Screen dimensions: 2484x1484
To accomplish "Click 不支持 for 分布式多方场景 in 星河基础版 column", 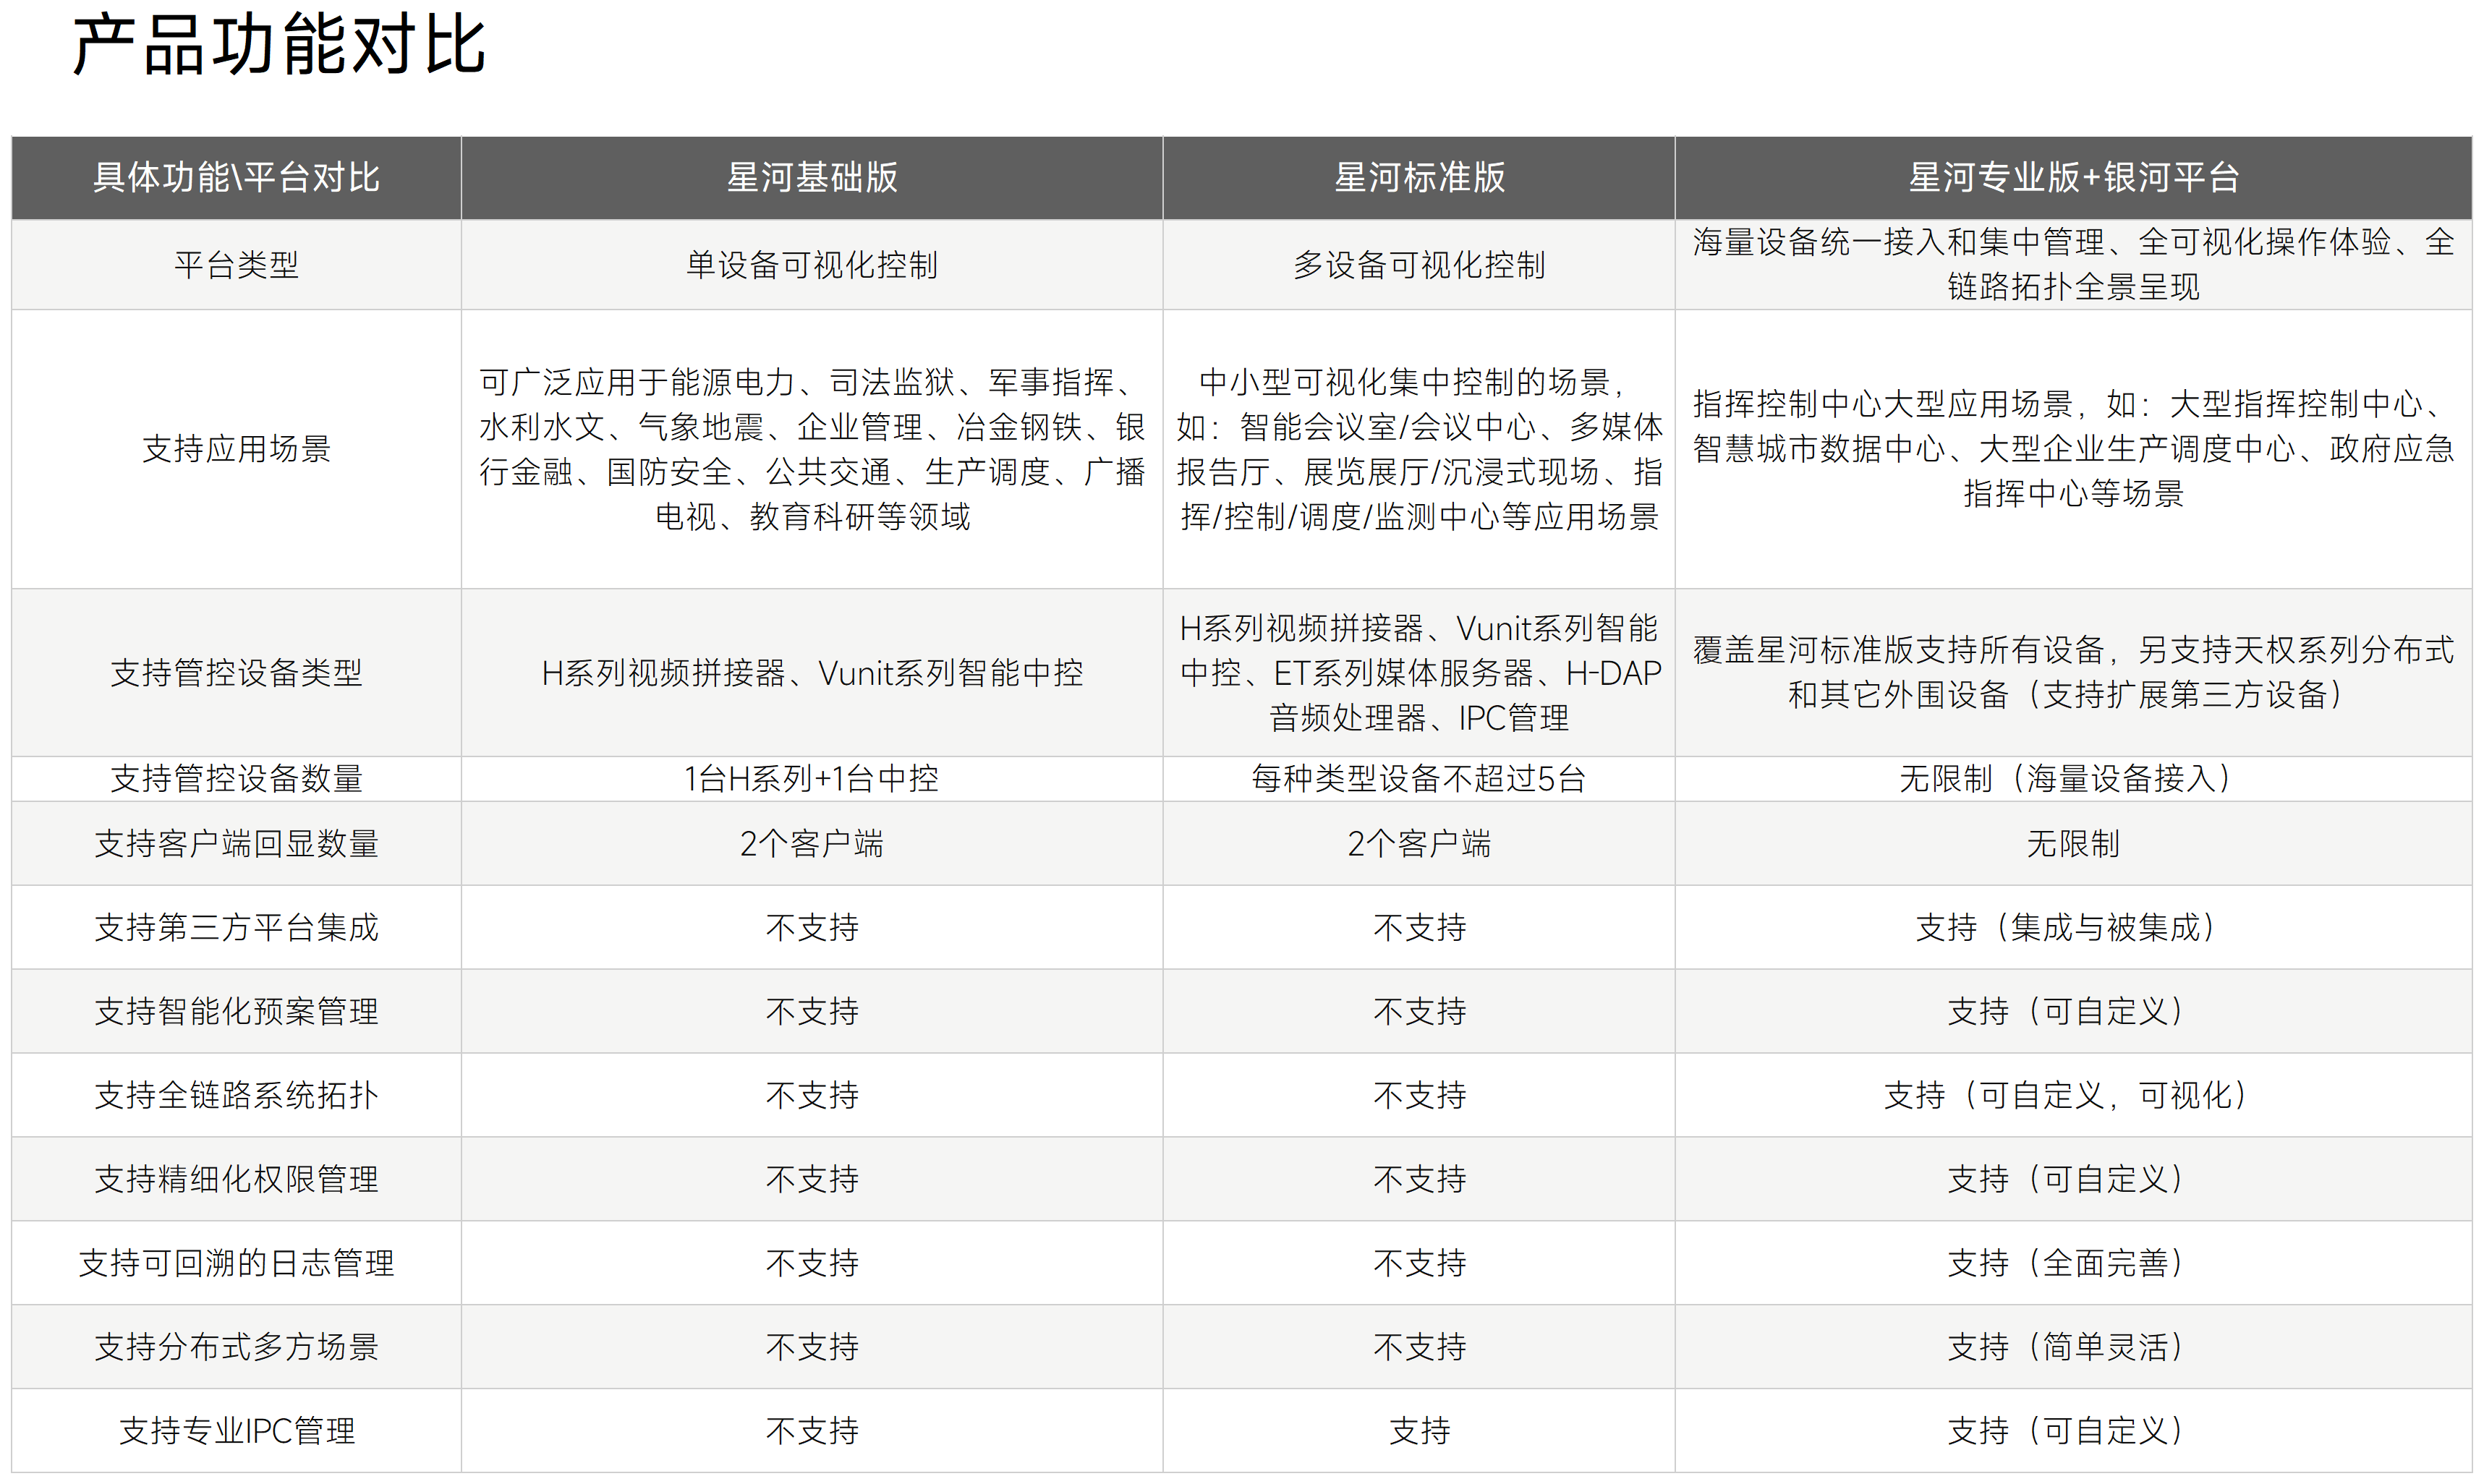I will tap(812, 1348).
